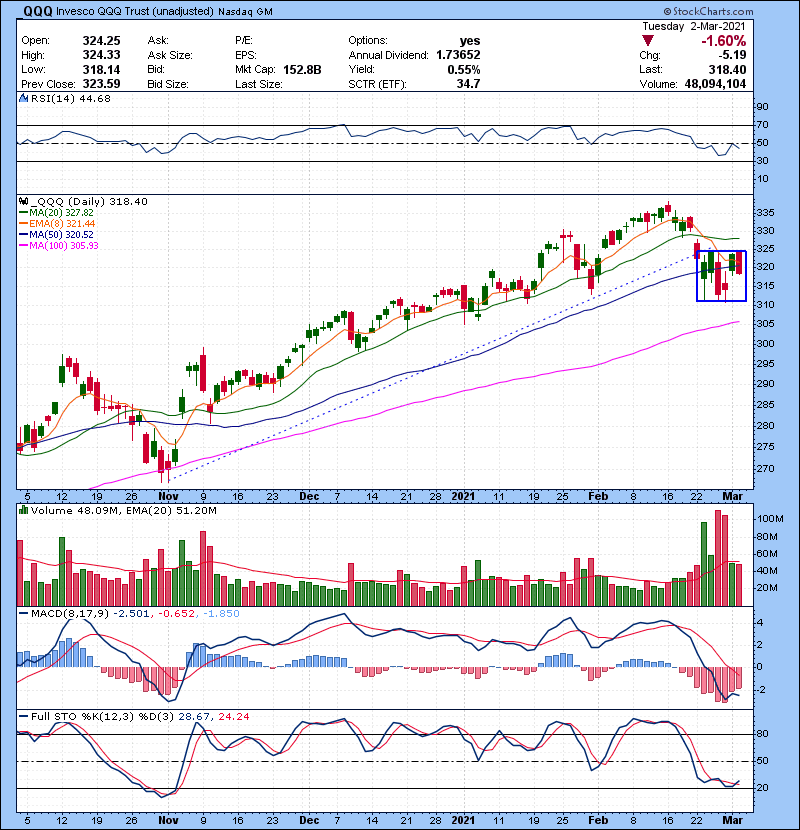
Task: Click the -2 MACD axis label
Action: click(x=760, y=690)
